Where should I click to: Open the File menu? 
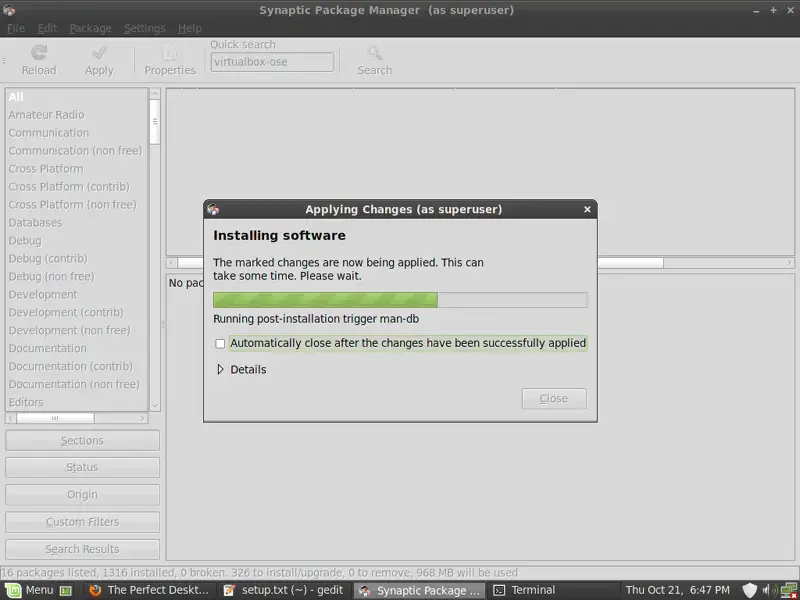click(x=16, y=28)
